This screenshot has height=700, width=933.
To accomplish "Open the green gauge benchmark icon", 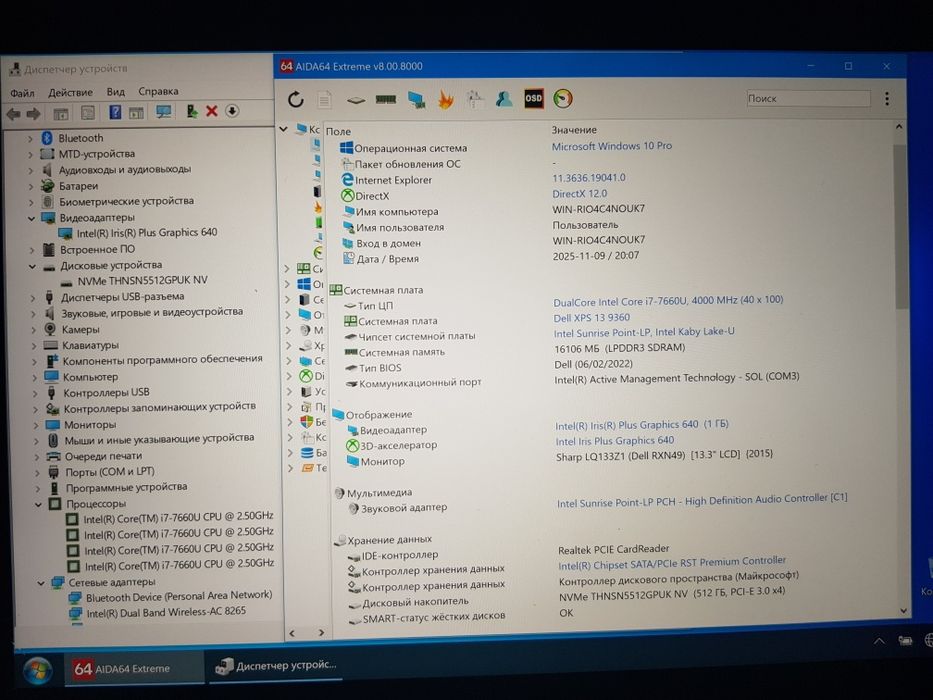I will pos(563,98).
